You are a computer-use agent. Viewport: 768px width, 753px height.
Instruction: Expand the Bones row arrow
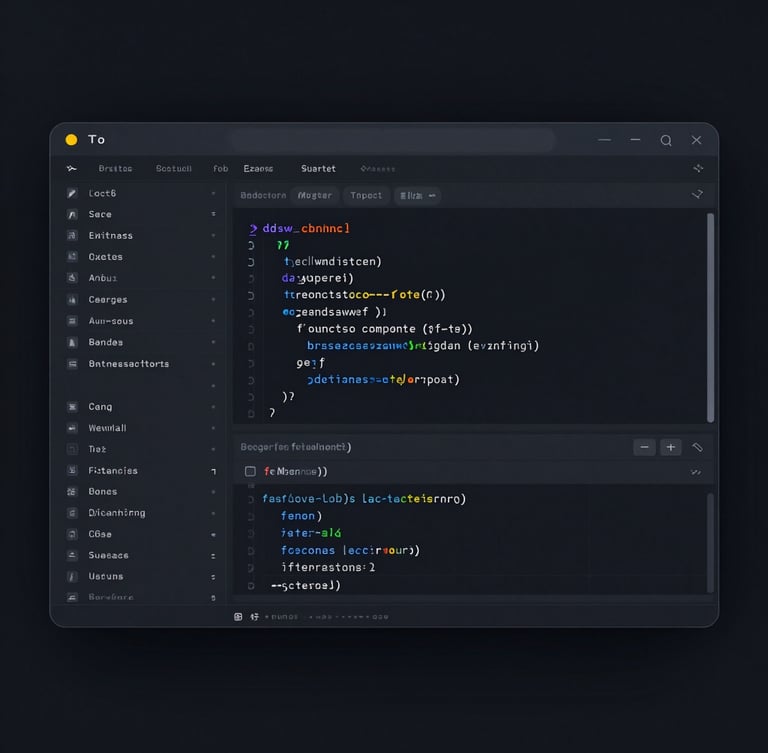coord(213,492)
